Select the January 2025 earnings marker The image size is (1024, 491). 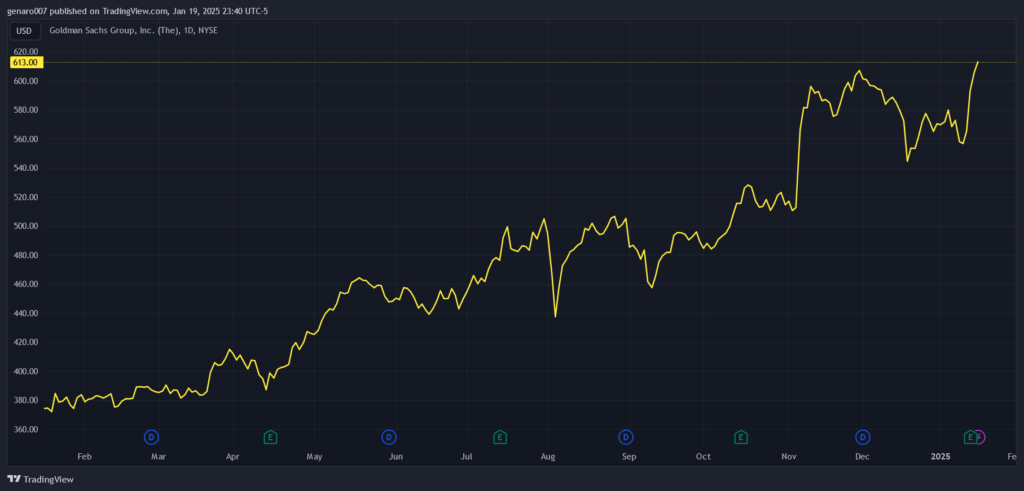pos(970,437)
